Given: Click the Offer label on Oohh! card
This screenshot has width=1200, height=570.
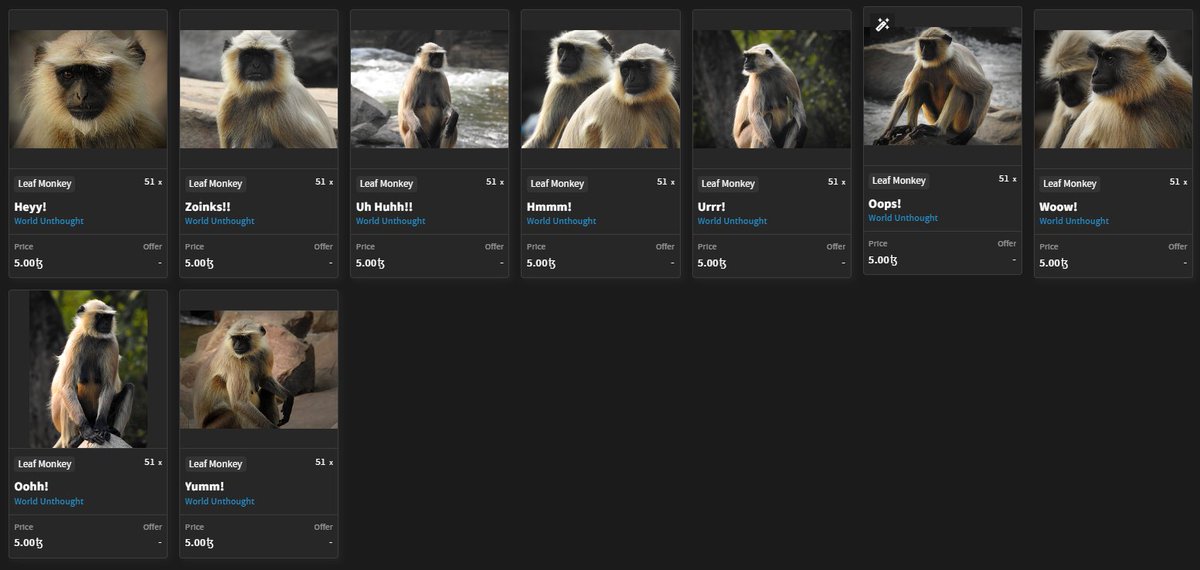Looking at the screenshot, I should (152, 526).
